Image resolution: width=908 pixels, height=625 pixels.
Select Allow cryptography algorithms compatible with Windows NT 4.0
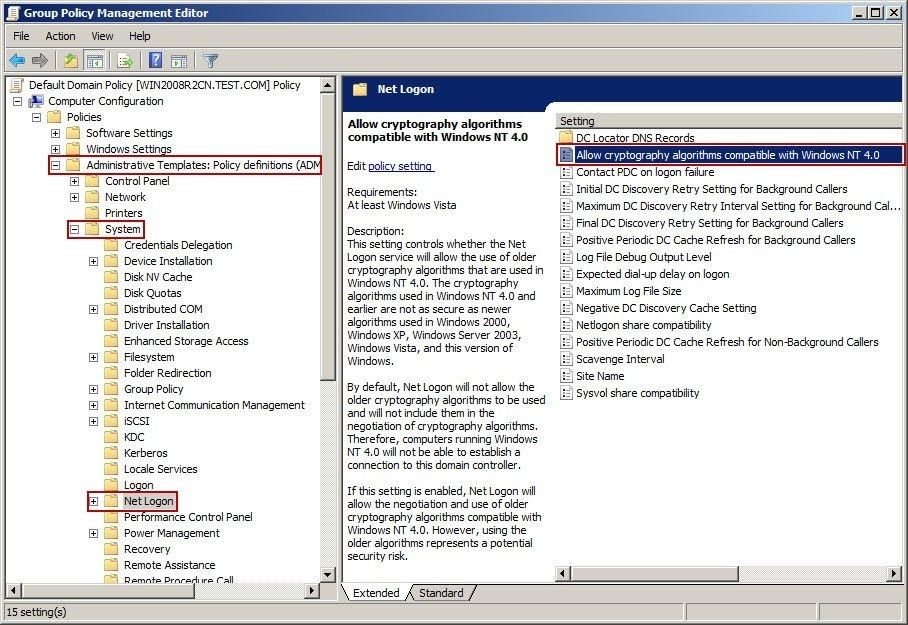729,155
